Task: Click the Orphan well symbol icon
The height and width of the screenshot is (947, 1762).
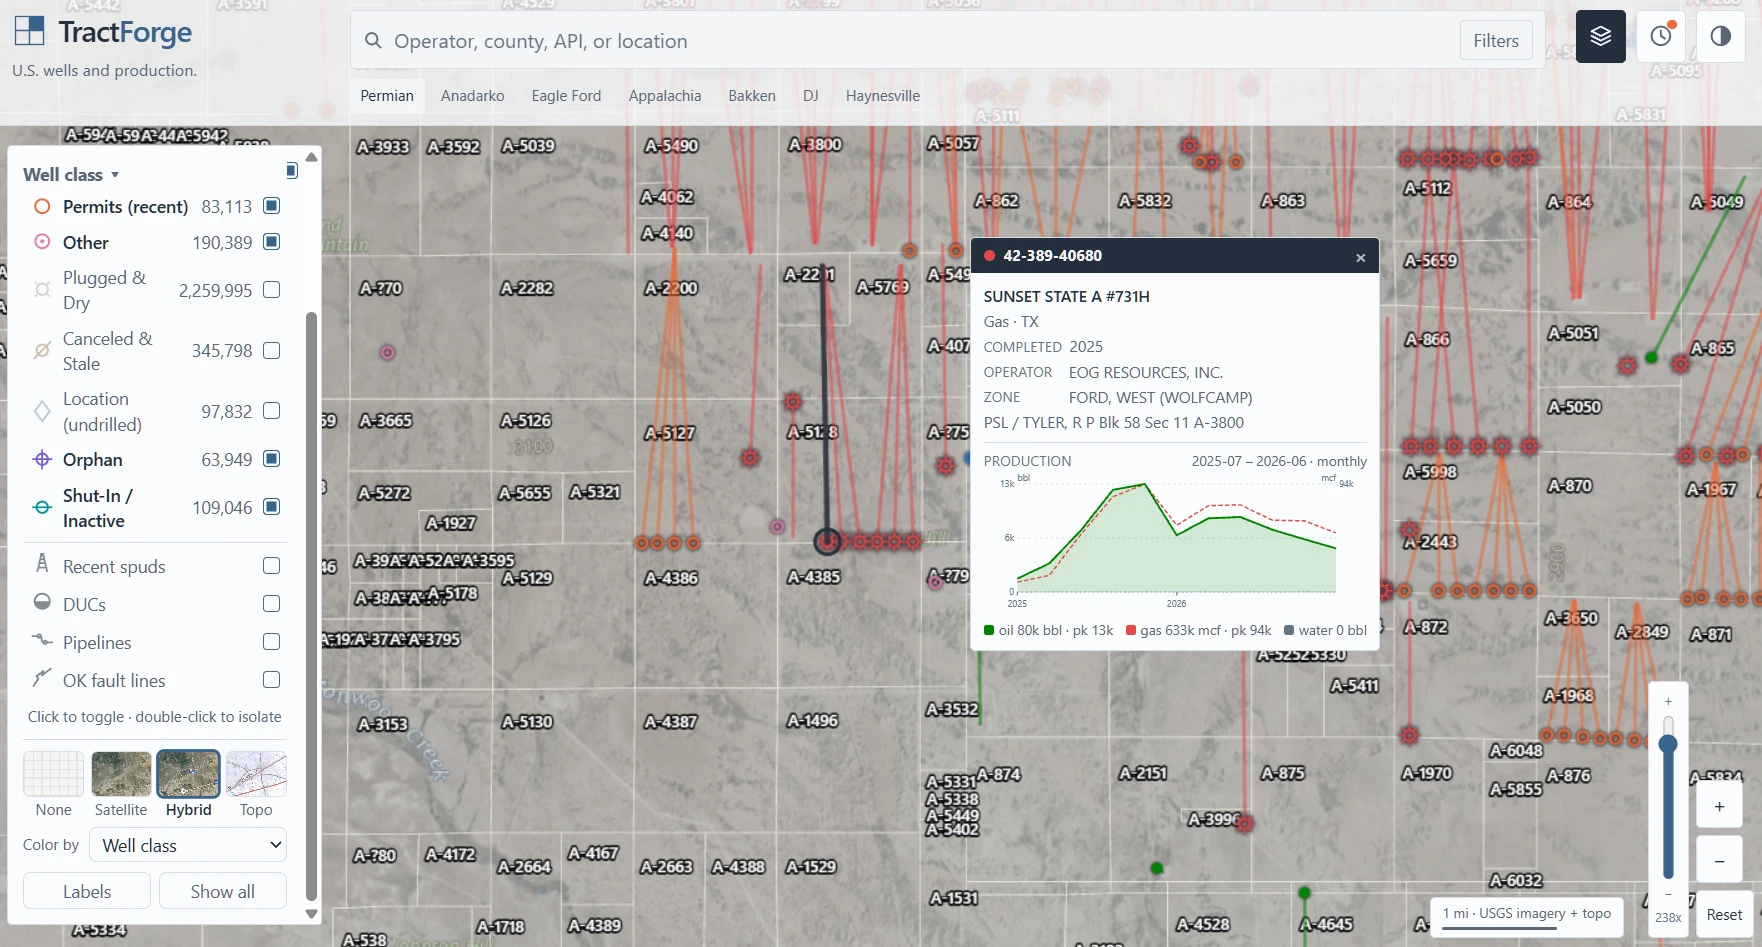Action: pyautogui.click(x=42, y=460)
